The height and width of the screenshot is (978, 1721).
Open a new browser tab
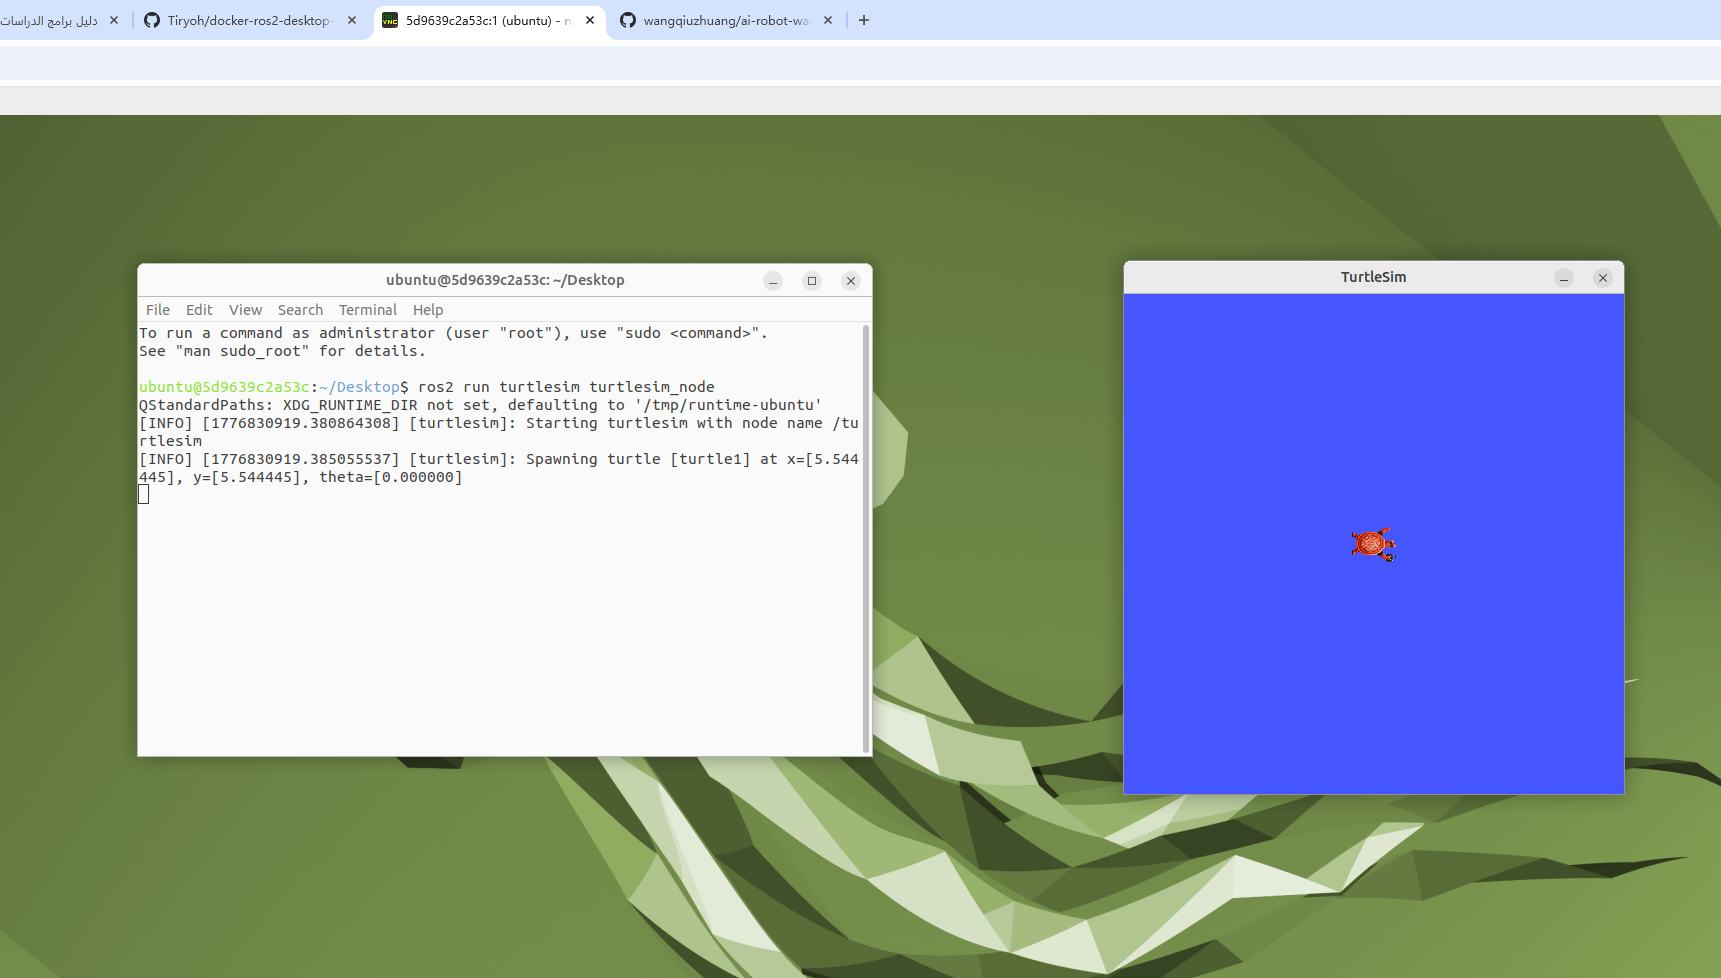pos(864,20)
